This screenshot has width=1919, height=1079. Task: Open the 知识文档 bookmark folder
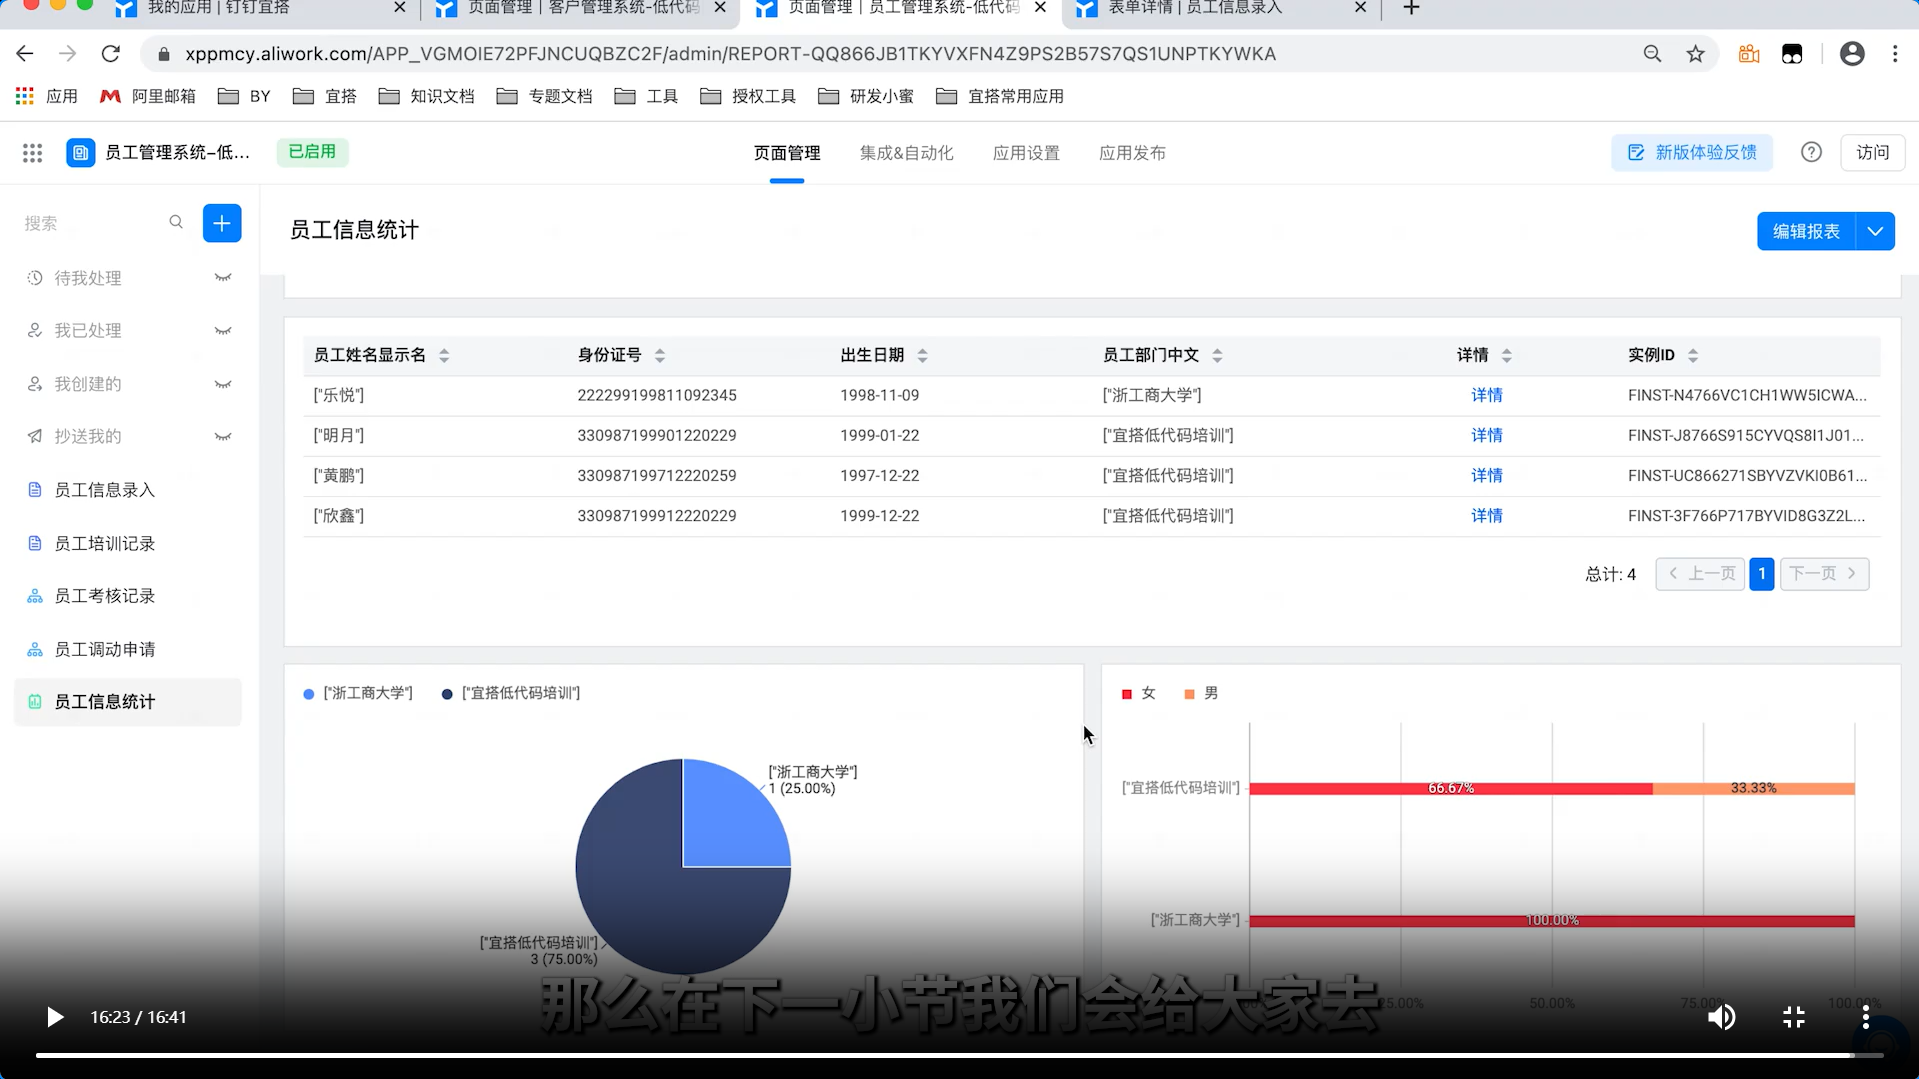427,96
